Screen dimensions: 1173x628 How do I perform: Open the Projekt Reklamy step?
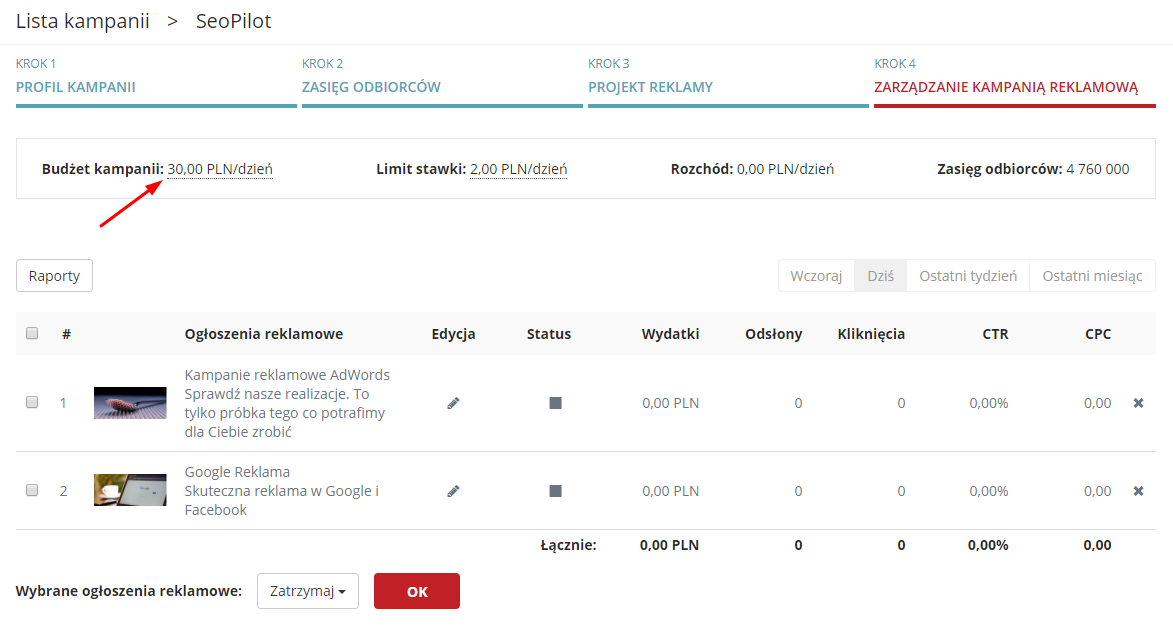pyautogui.click(x=650, y=87)
